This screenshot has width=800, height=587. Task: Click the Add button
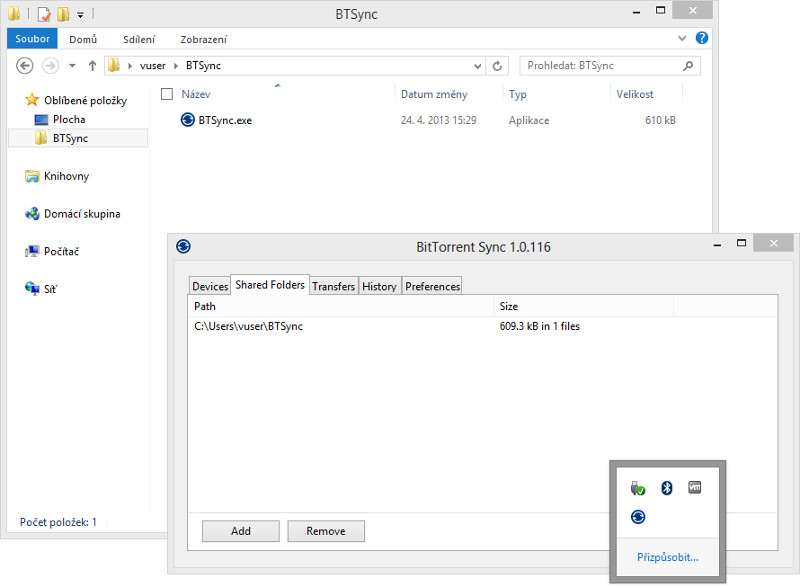point(240,531)
